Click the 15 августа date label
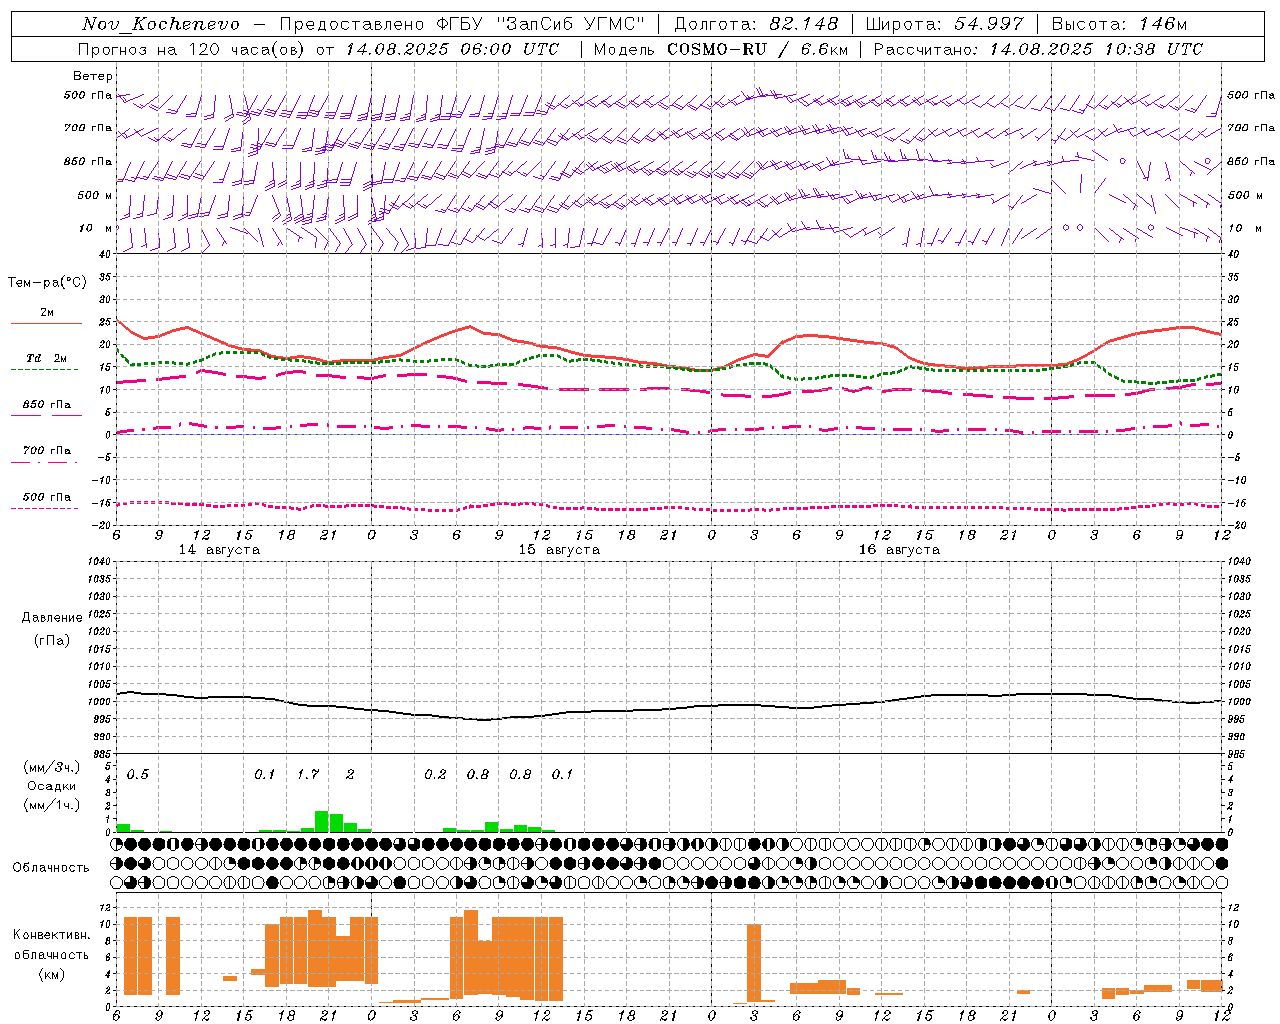Viewport: 1280px width, 1024px height. (559, 550)
